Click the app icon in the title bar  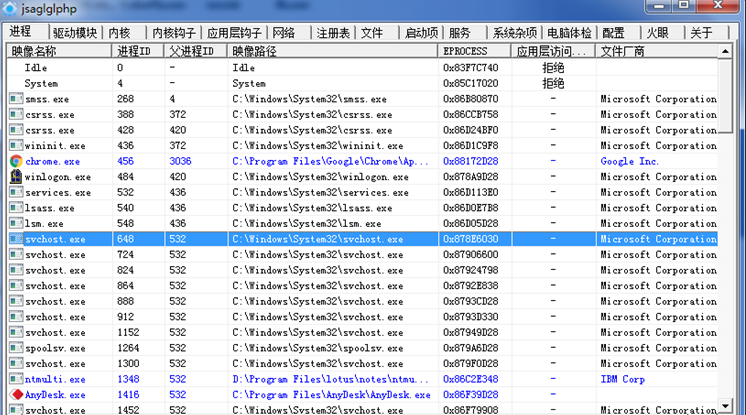9,8
